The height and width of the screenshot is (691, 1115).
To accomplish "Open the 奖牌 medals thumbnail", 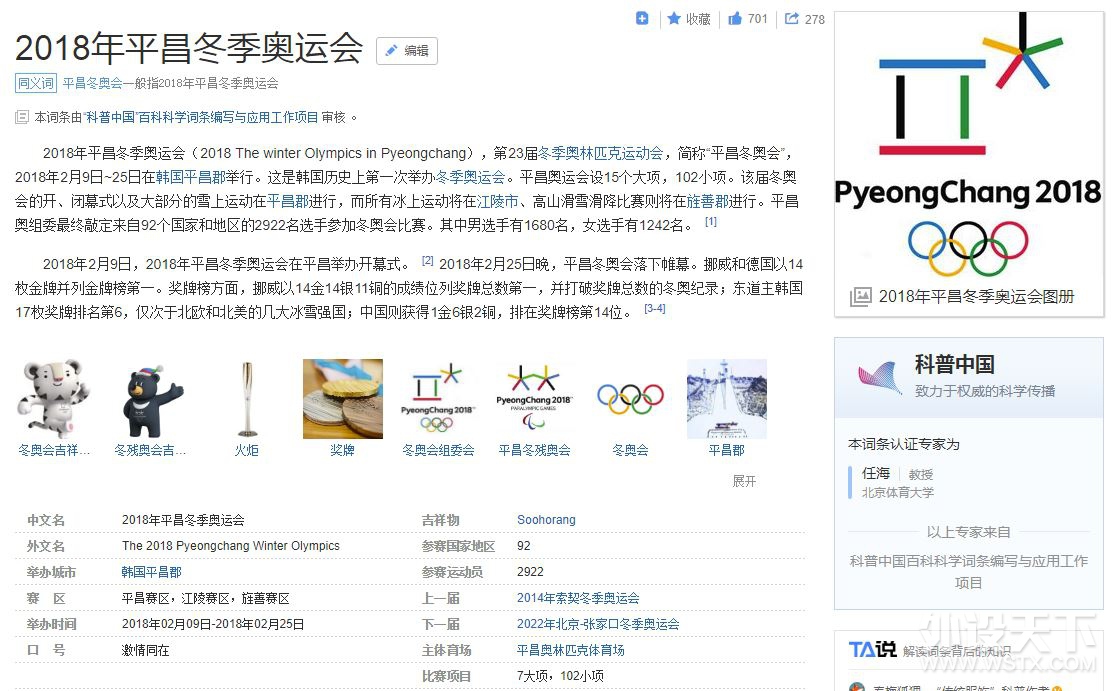I will coord(343,399).
